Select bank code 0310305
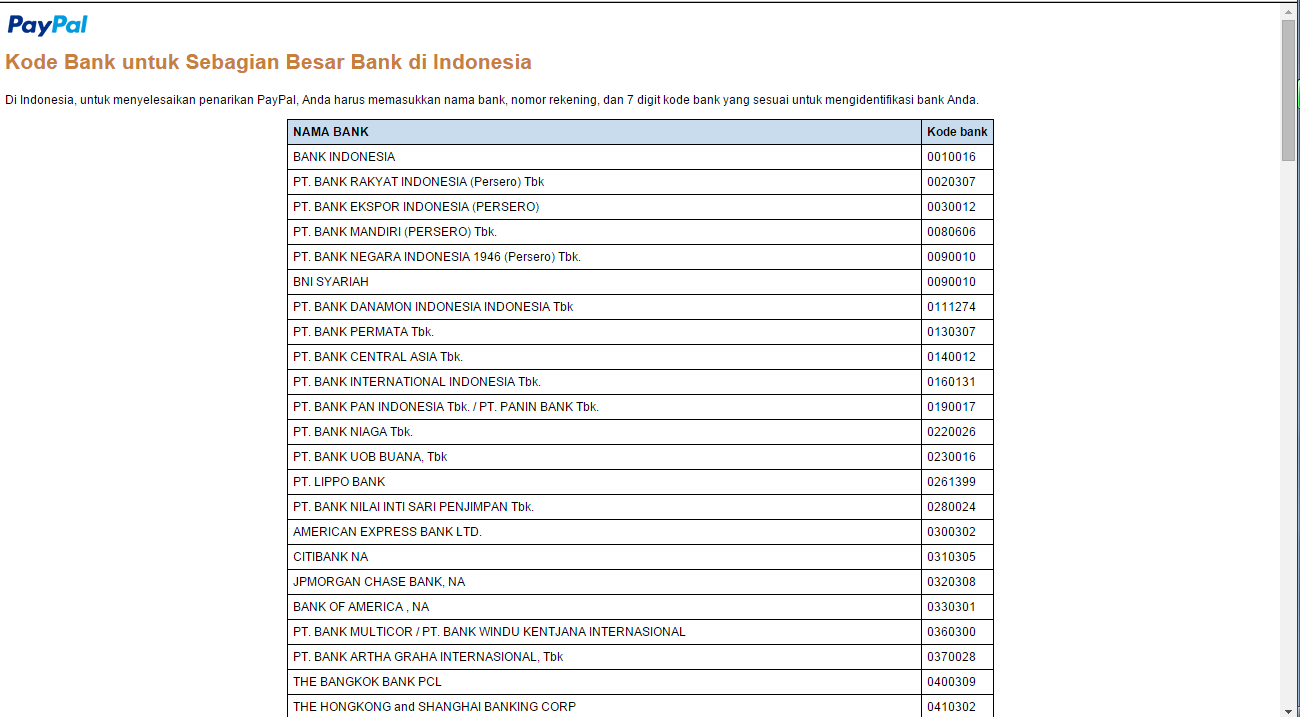The height and width of the screenshot is (717, 1300). tap(951, 557)
